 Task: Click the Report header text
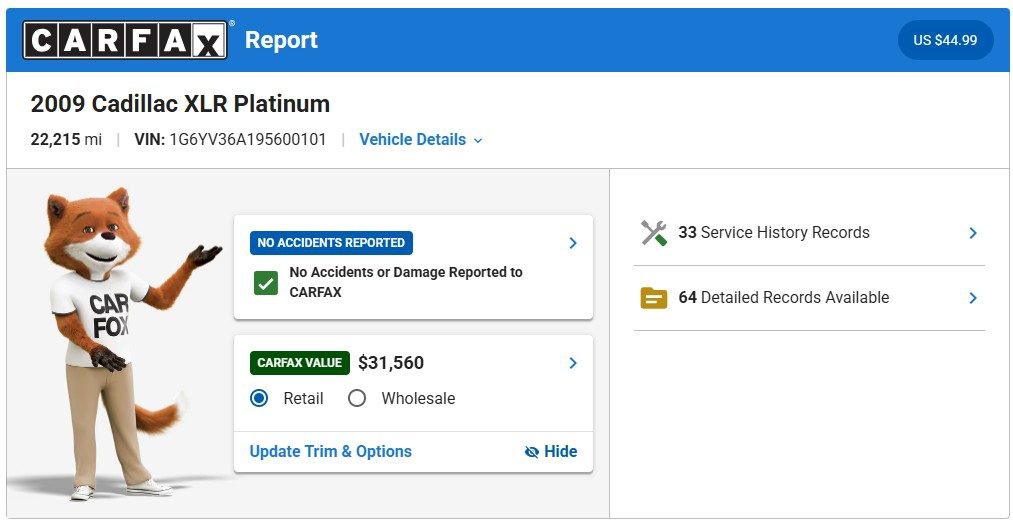coord(281,40)
